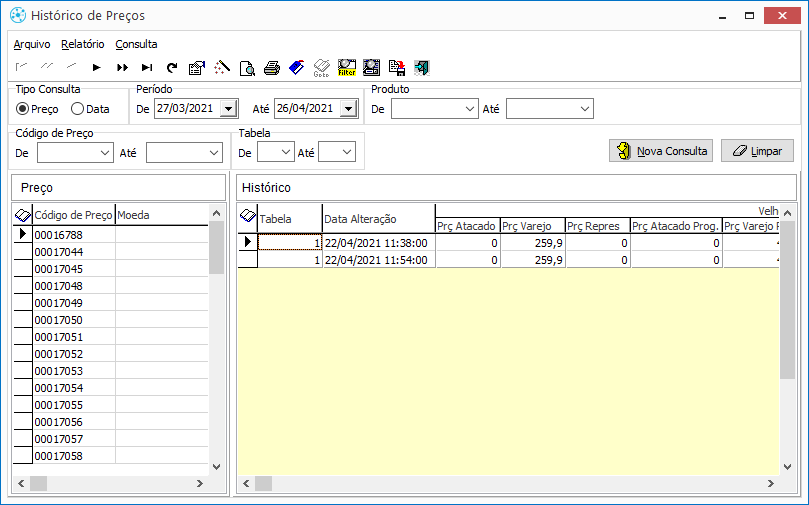Click the Histórico horizontal scrollbar thumb
Screen dimensions: 809x505
coord(263,483)
